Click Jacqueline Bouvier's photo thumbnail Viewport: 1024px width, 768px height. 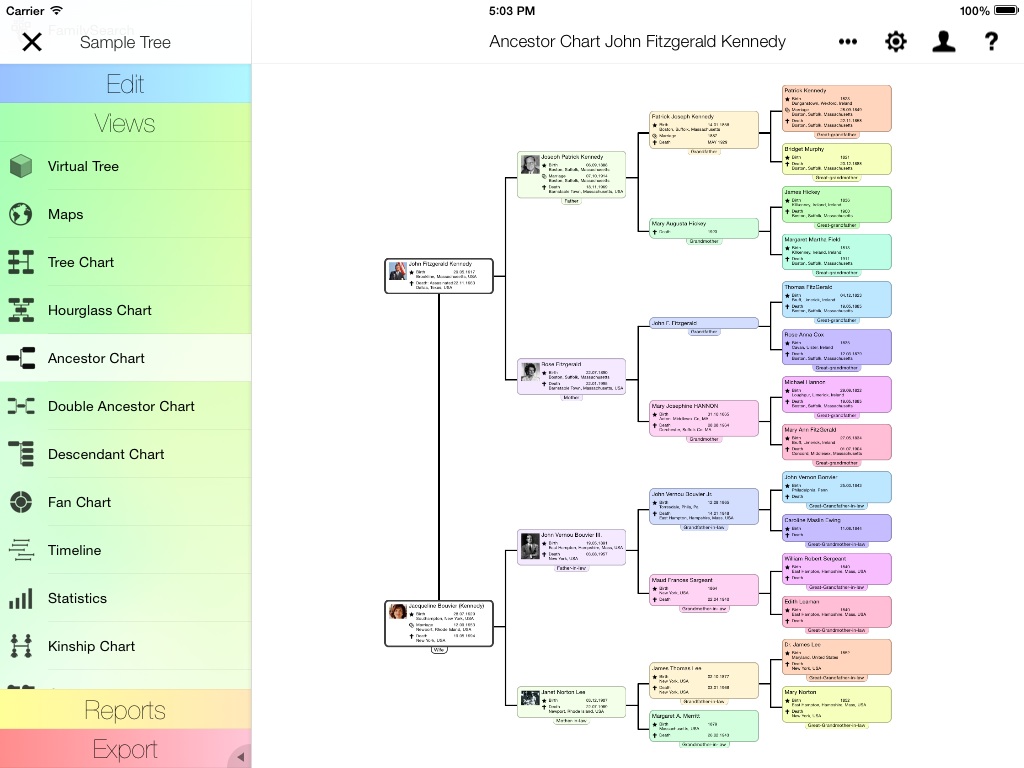pyautogui.click(x=397, y=612)
